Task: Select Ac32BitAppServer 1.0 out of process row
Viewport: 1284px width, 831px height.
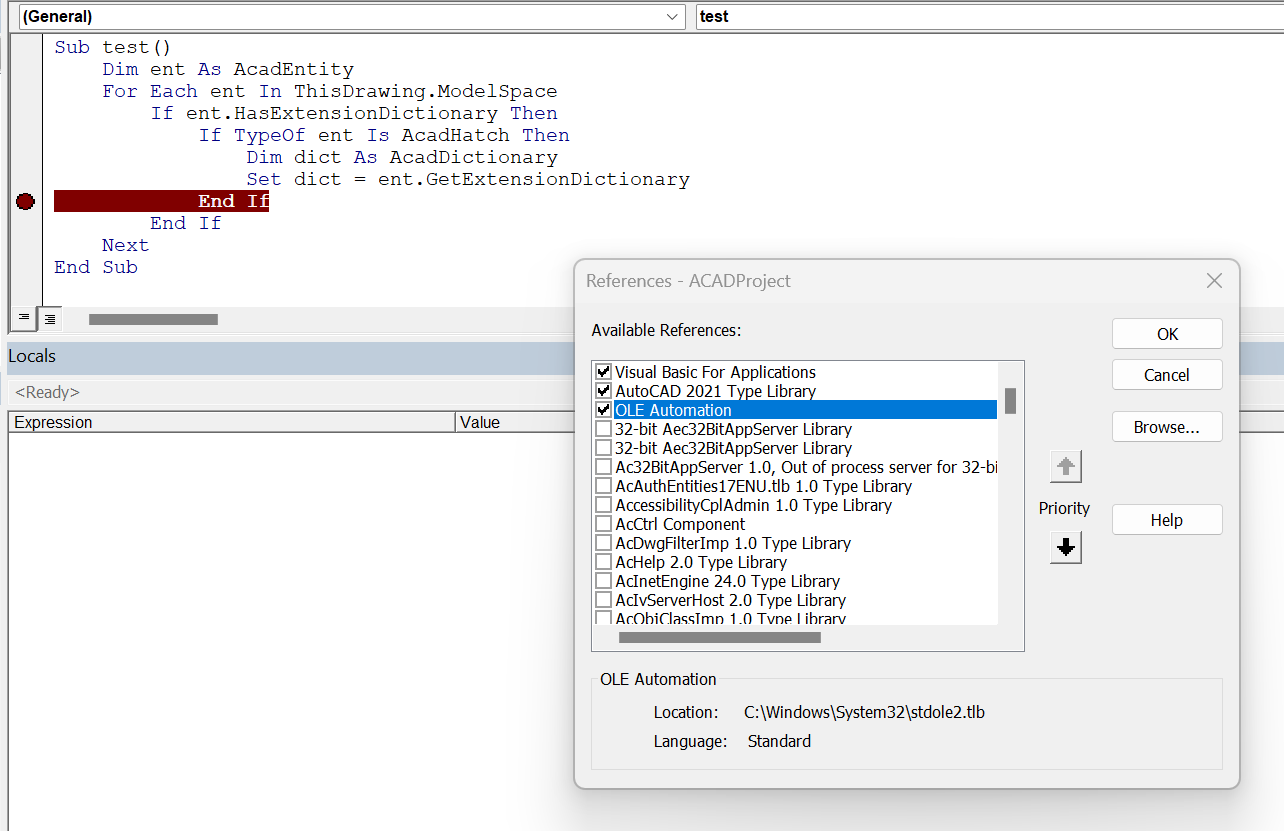Action: tap(806, 467)
